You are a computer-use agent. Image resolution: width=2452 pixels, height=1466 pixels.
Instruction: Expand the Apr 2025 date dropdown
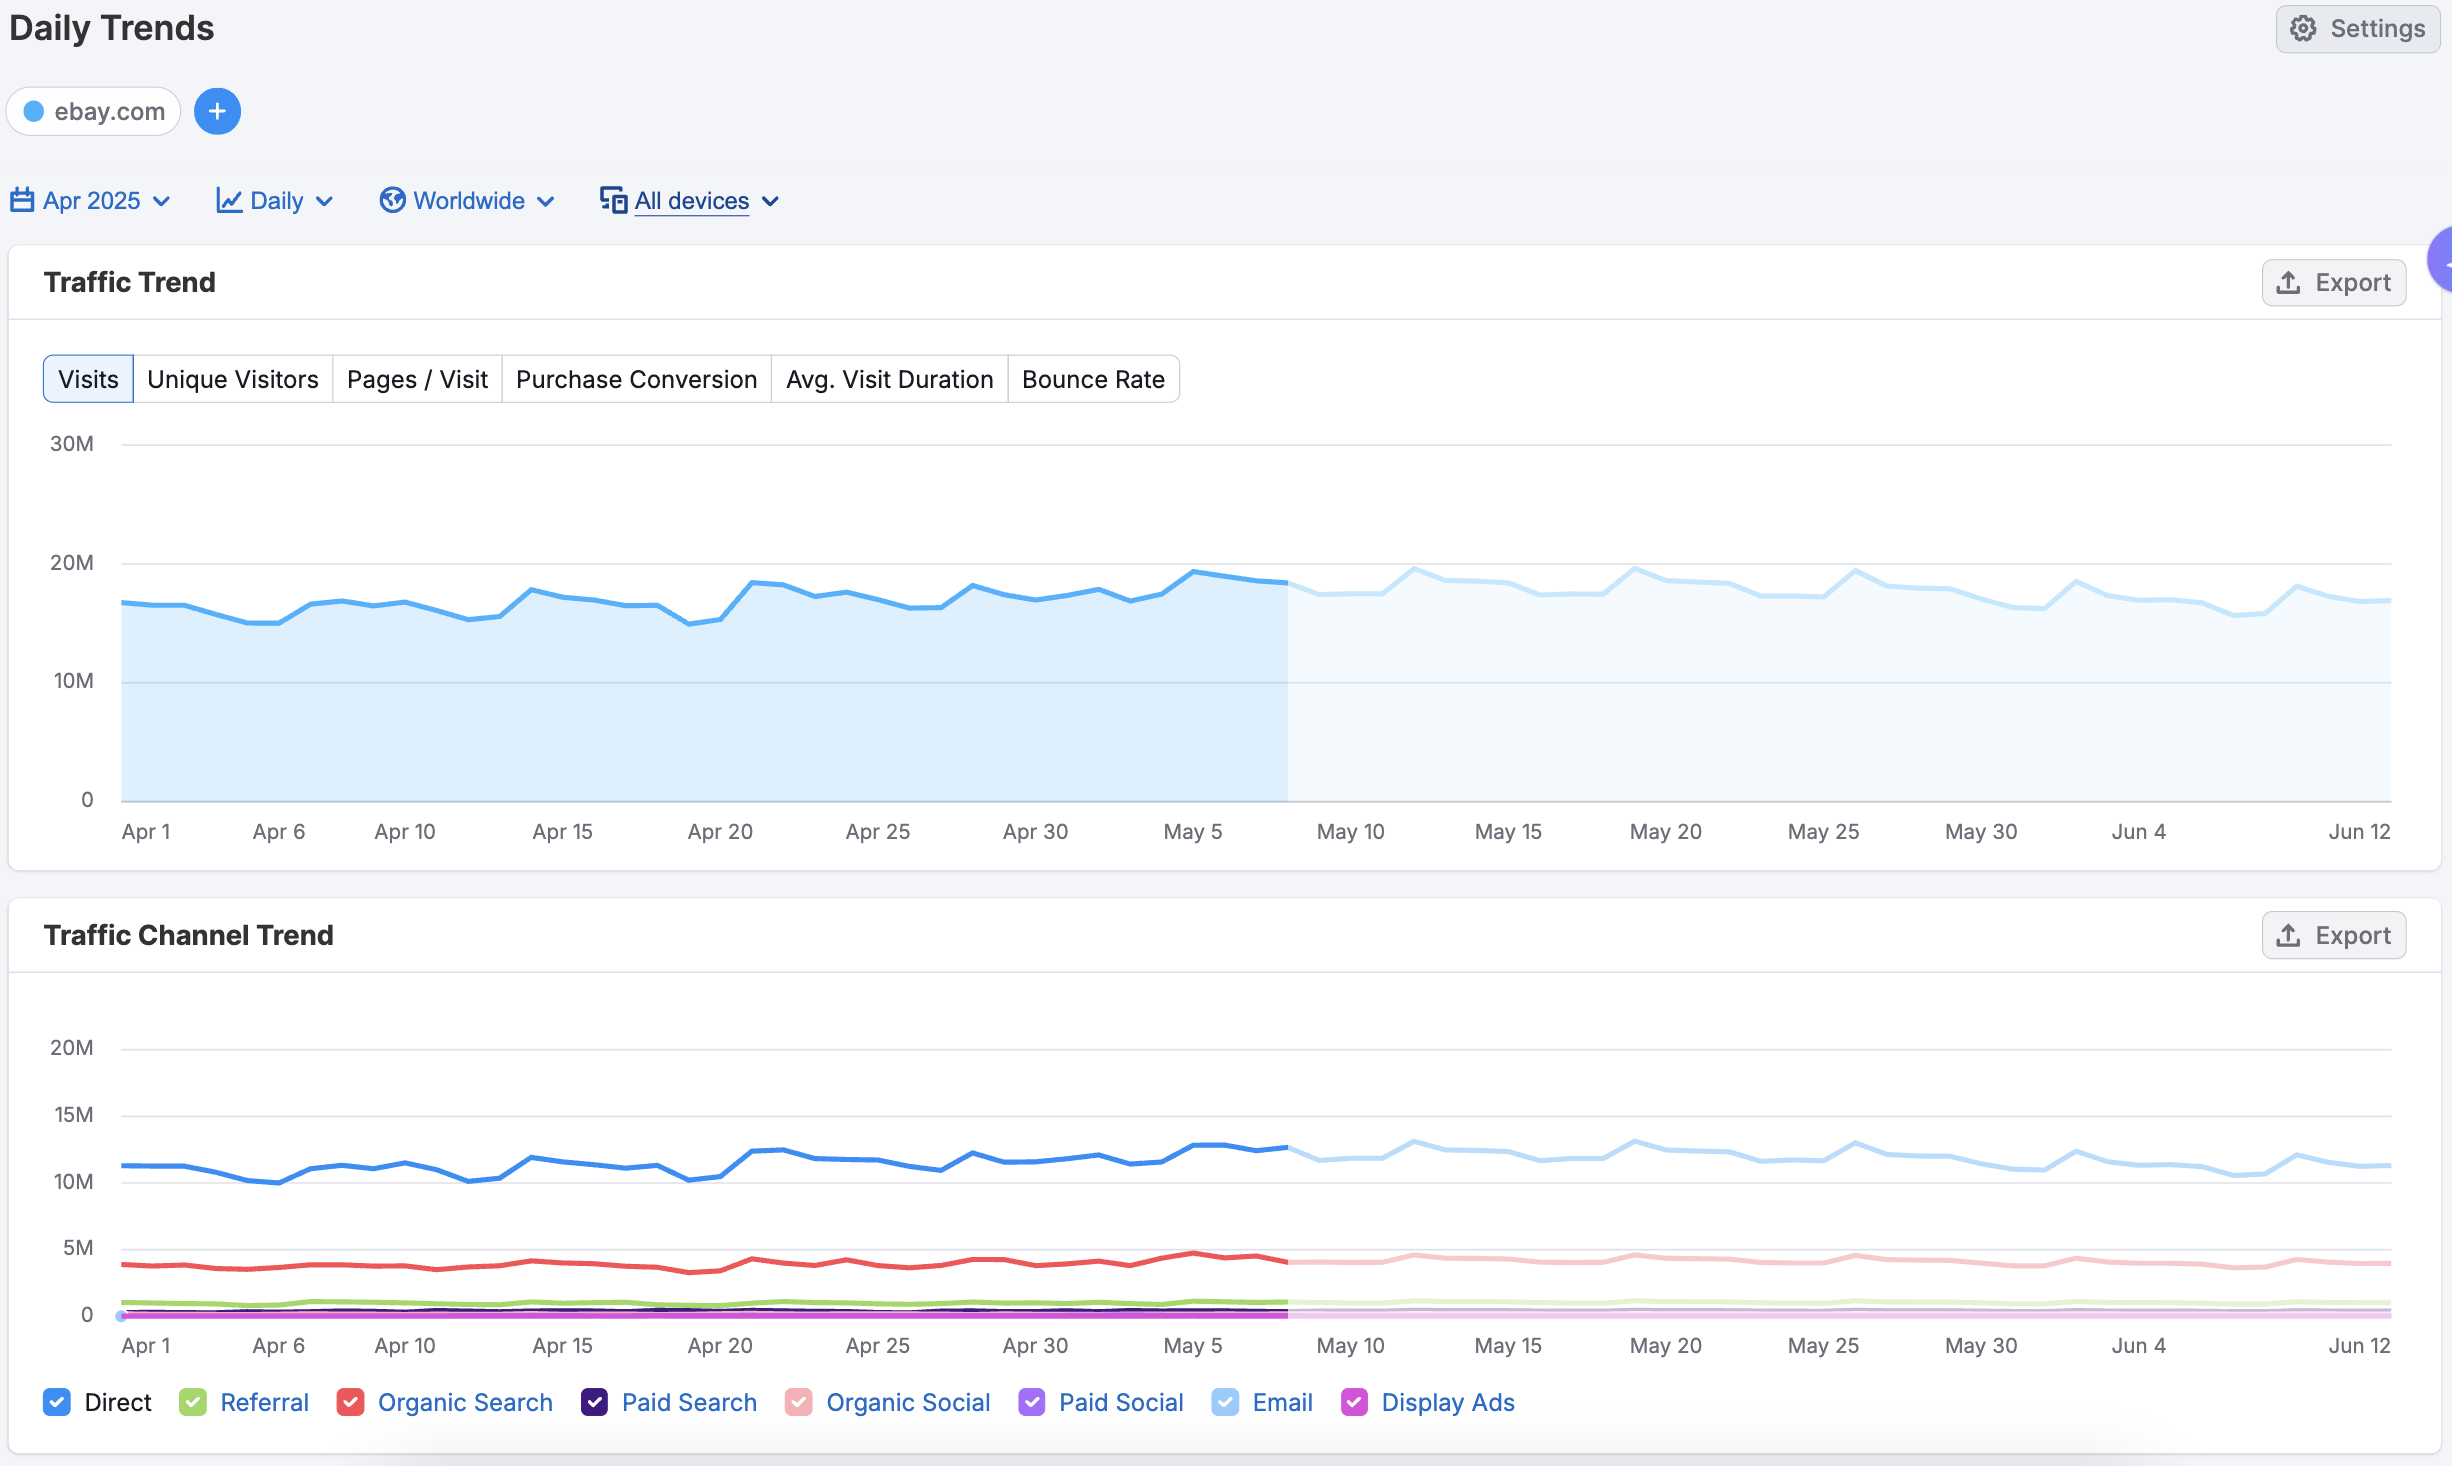(161, 201)
